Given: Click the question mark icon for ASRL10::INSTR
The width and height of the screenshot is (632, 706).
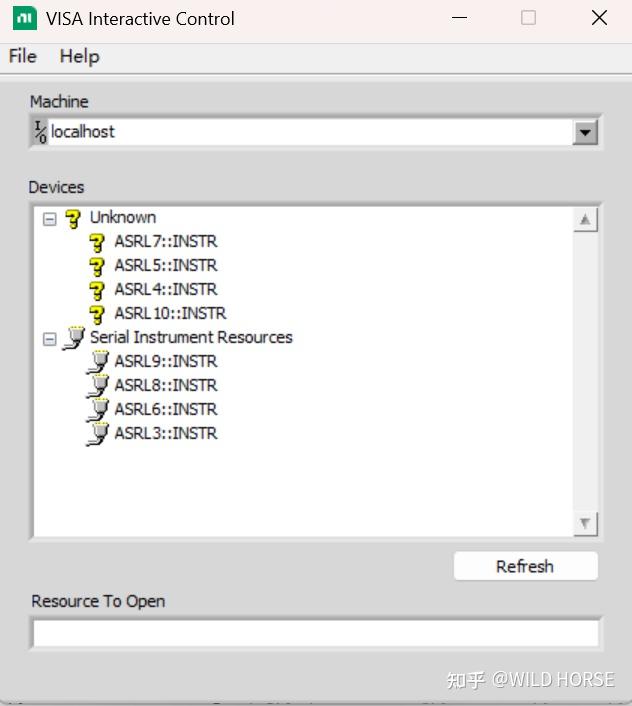Looking at the screenshot, I should (x=97, y=314).
